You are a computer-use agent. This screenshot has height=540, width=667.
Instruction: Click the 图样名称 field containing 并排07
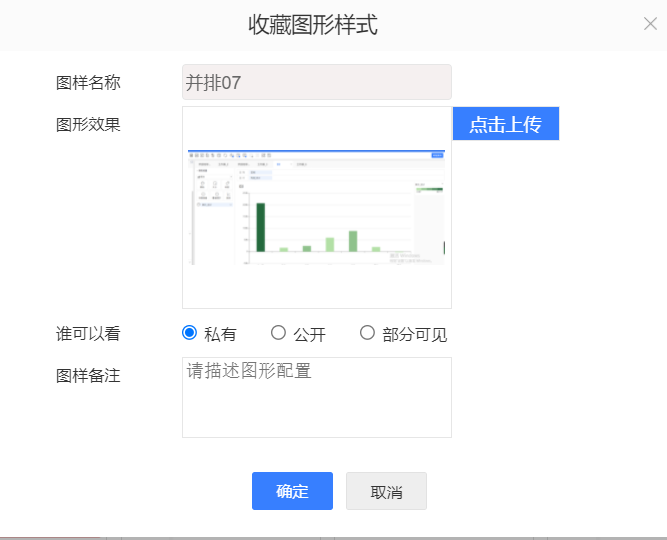pos(317,82)
